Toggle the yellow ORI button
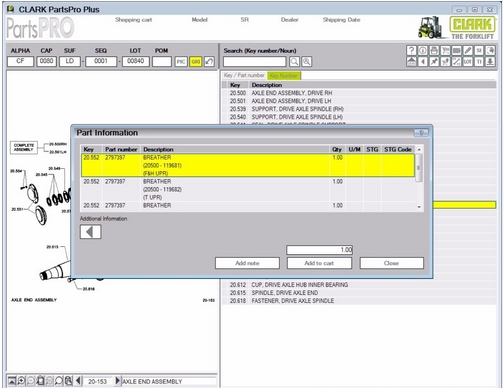 (x=196, y=62)
